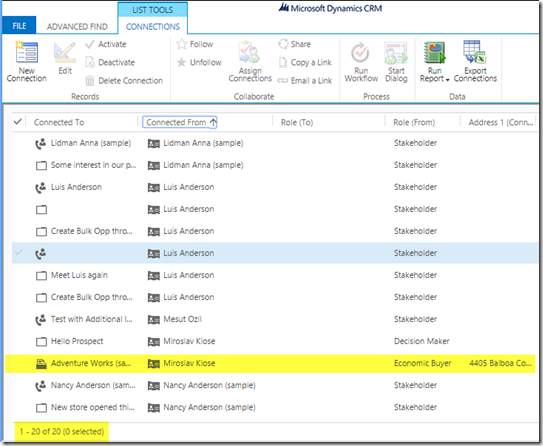Click the Edit record icon

tap(65, 52)
